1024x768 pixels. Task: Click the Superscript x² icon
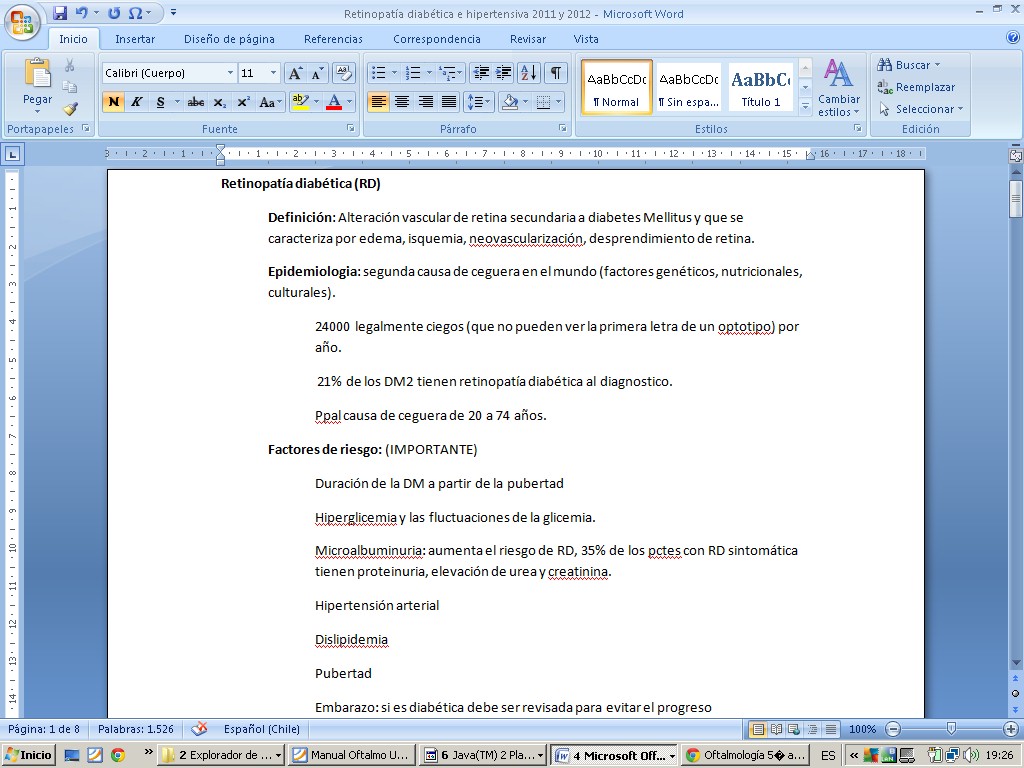(243, 102)
